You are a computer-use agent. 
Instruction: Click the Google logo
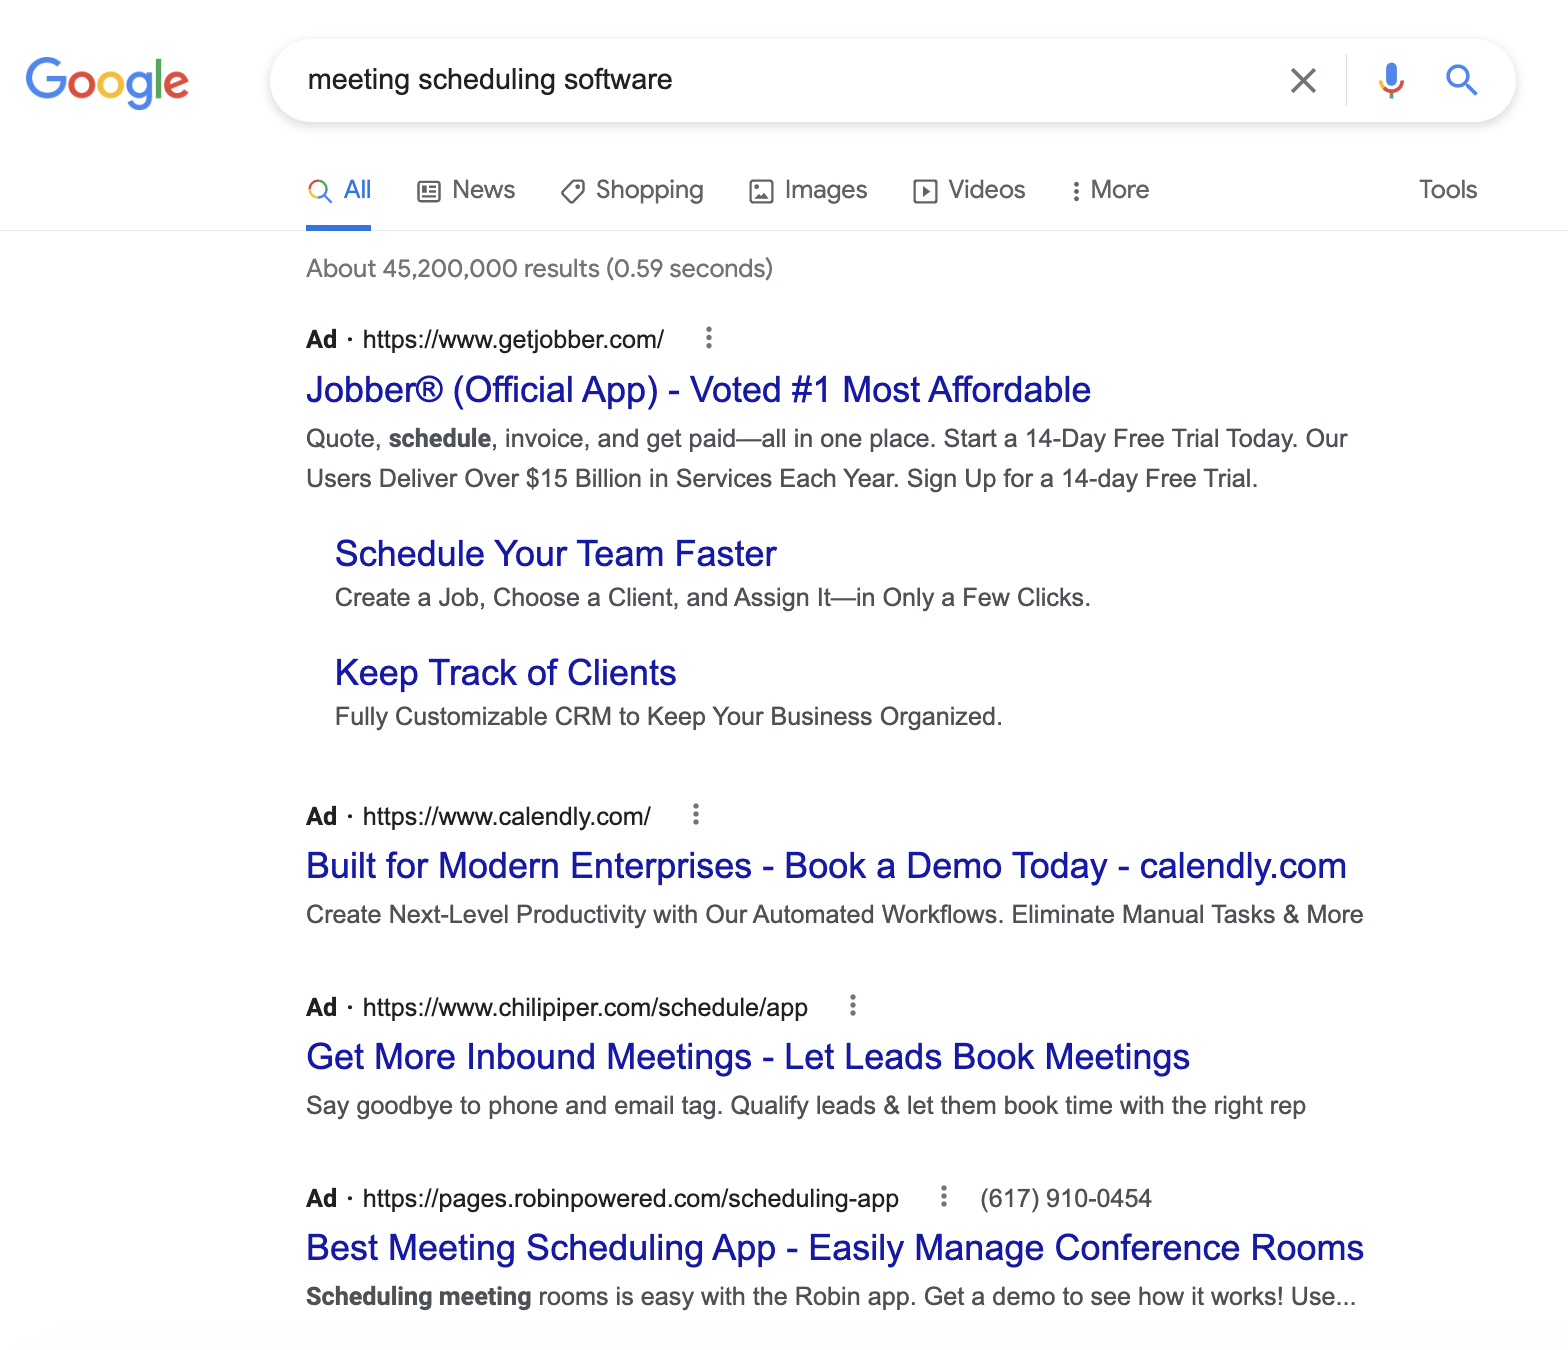(107, 81)
